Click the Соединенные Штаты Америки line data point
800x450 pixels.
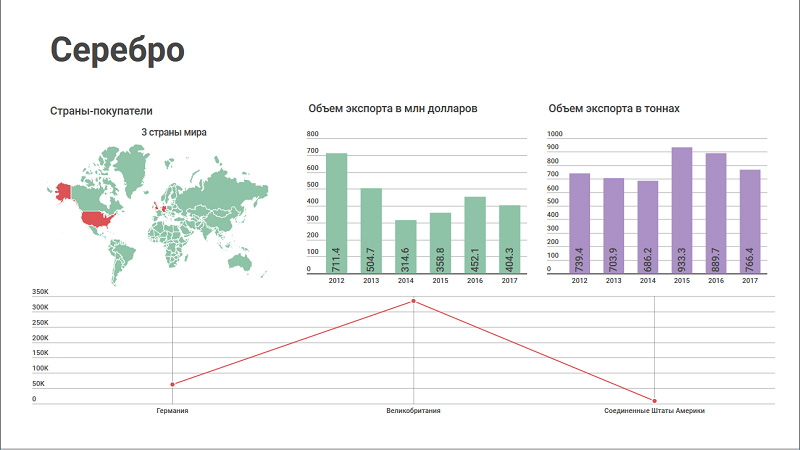[654, 401]
